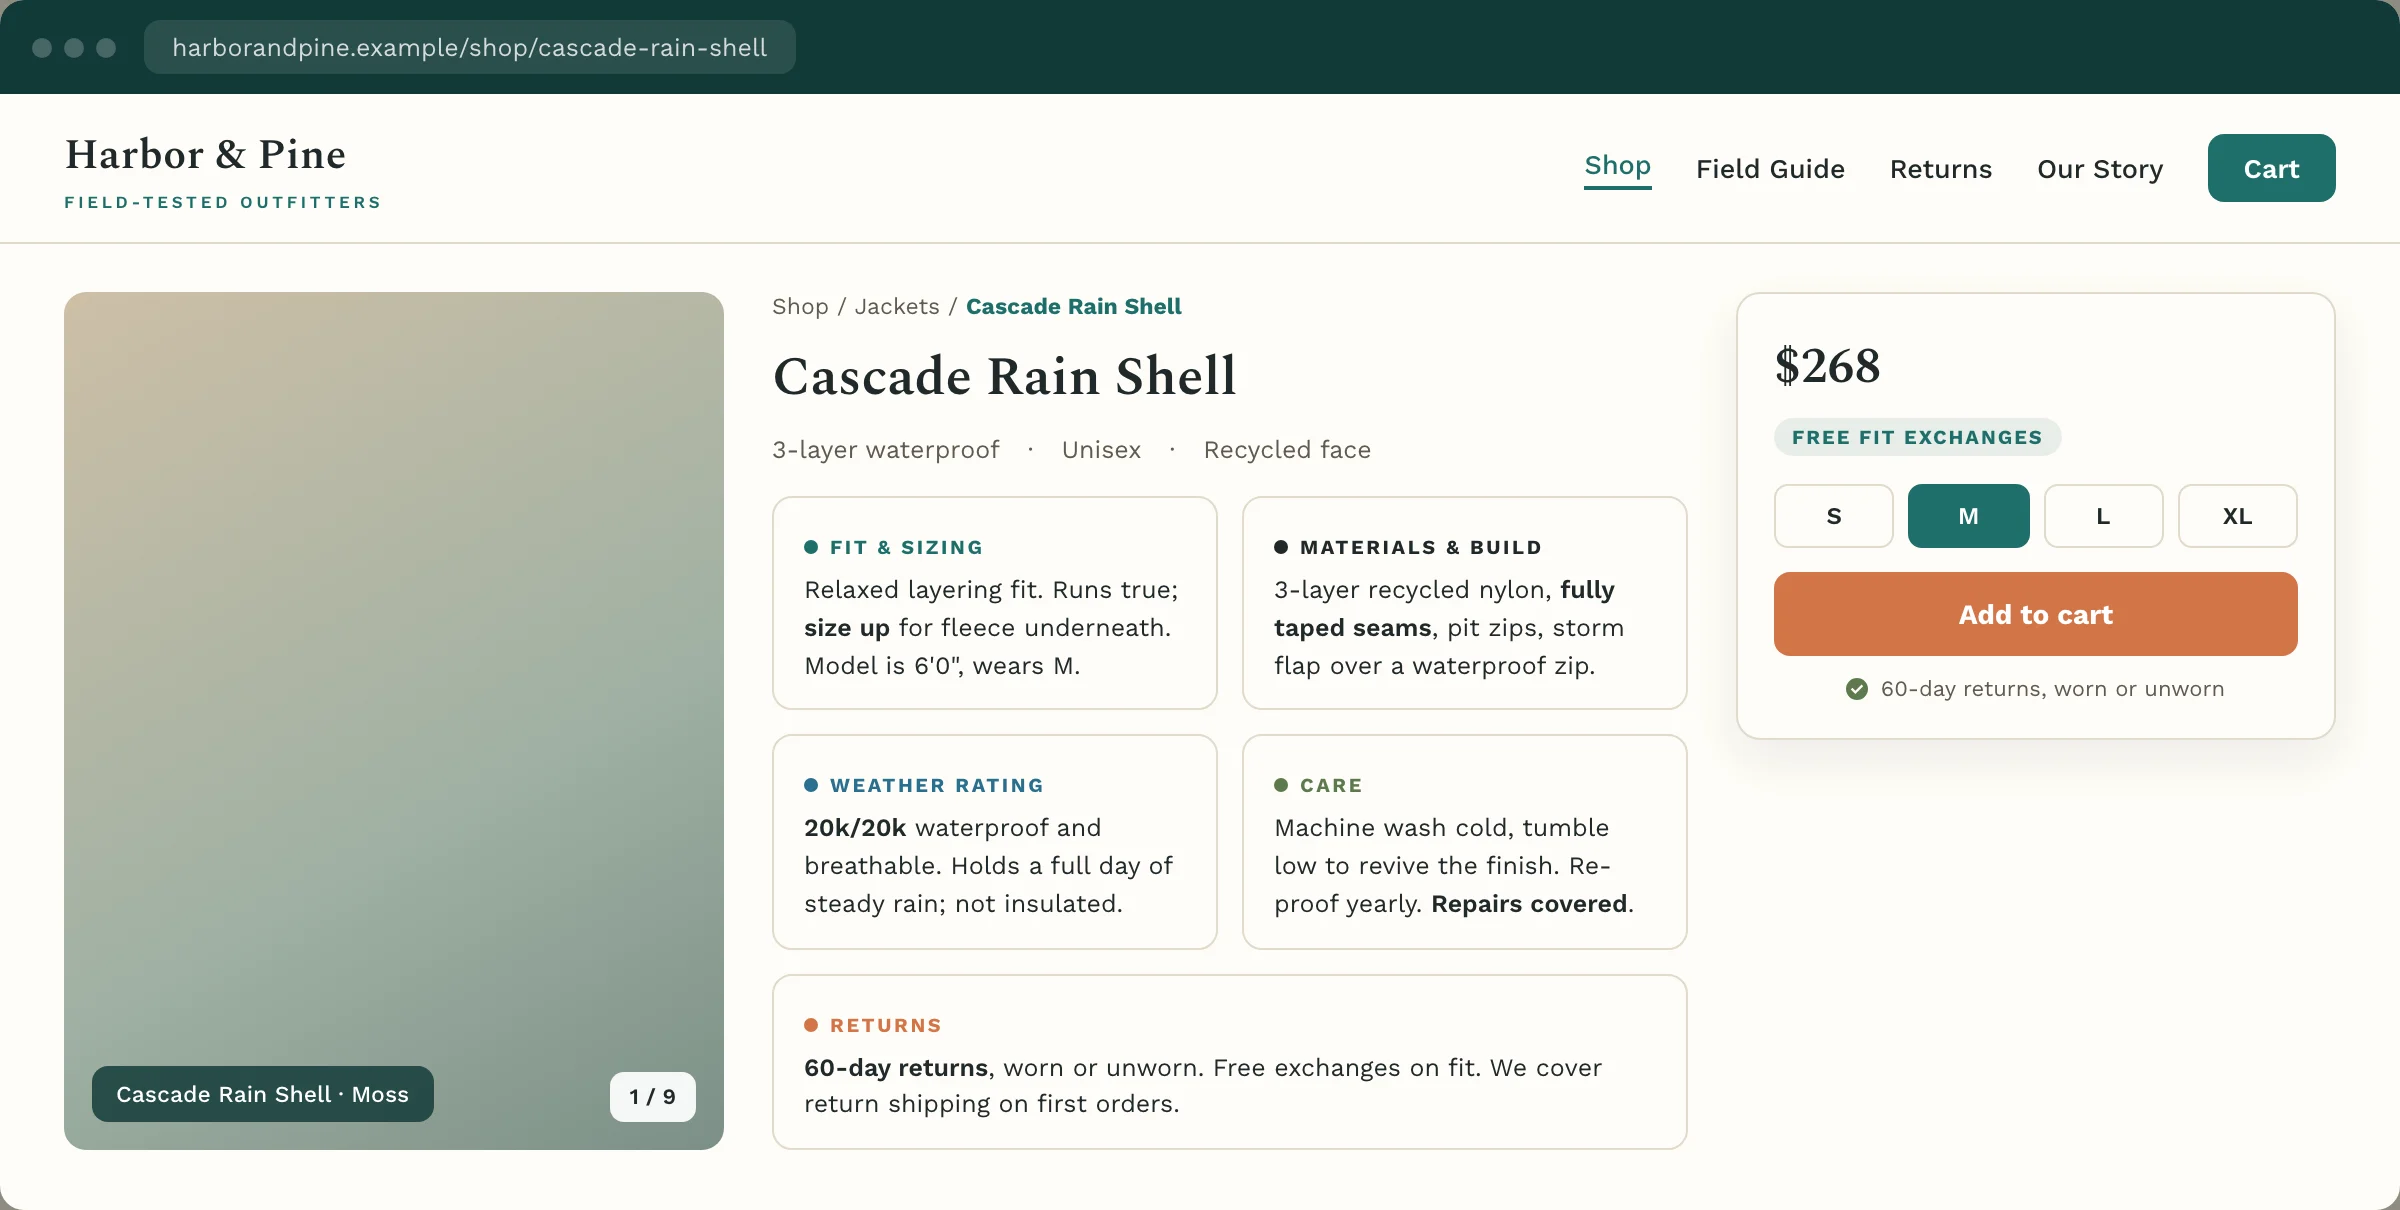This screenshot has height=1210, width=2400.
Task: Click the $268 price
Action: pyautogui.click(x=1827, y=366)
